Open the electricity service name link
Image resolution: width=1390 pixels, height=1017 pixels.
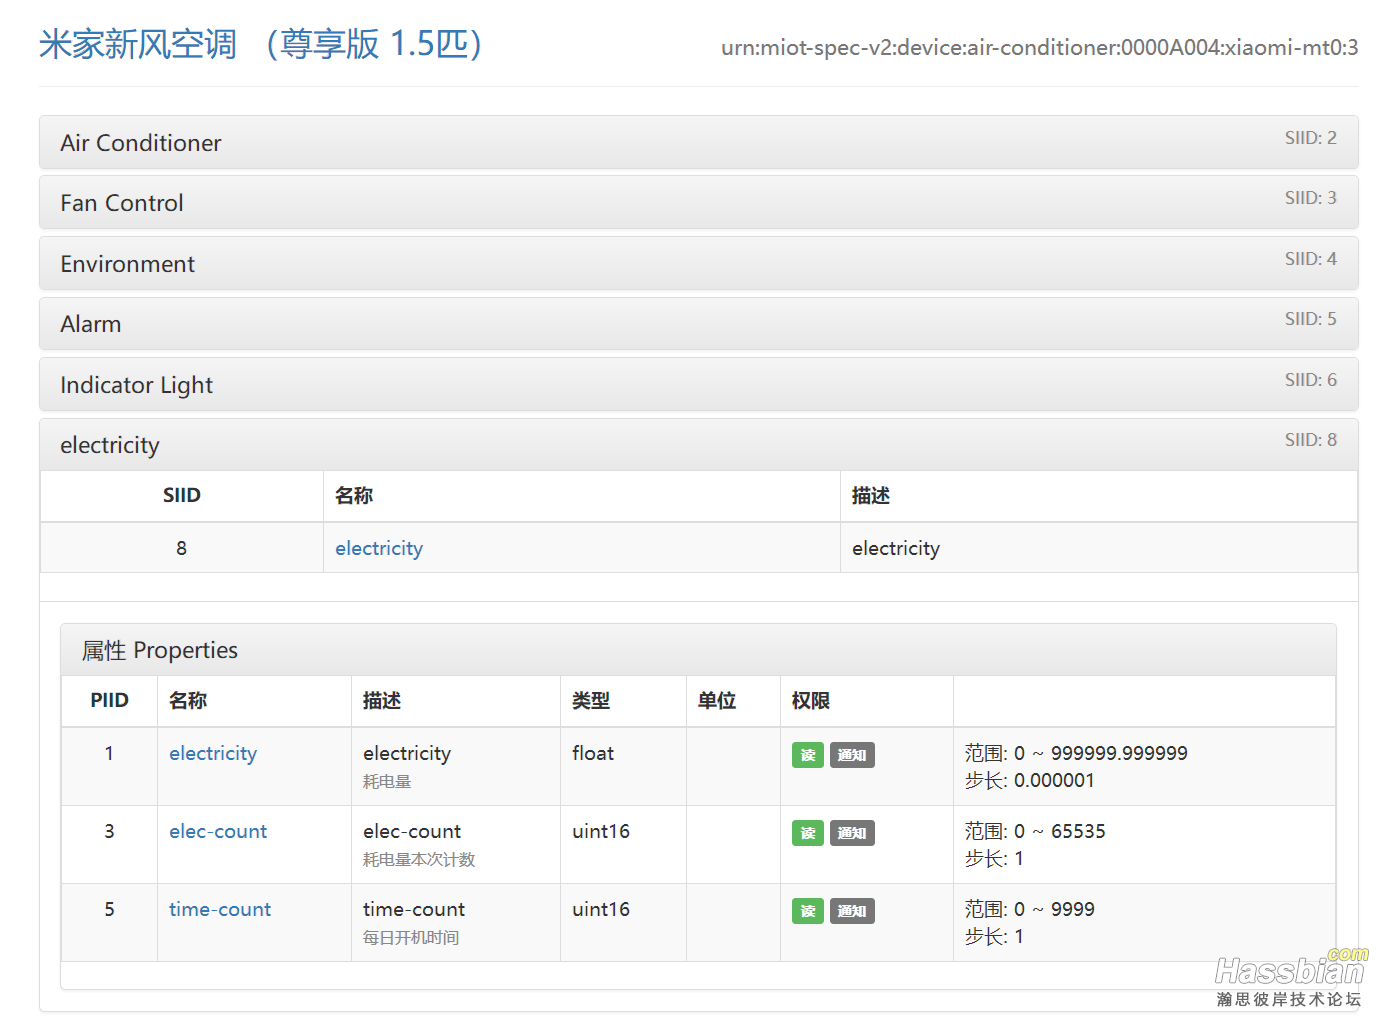tap(379, 548)
